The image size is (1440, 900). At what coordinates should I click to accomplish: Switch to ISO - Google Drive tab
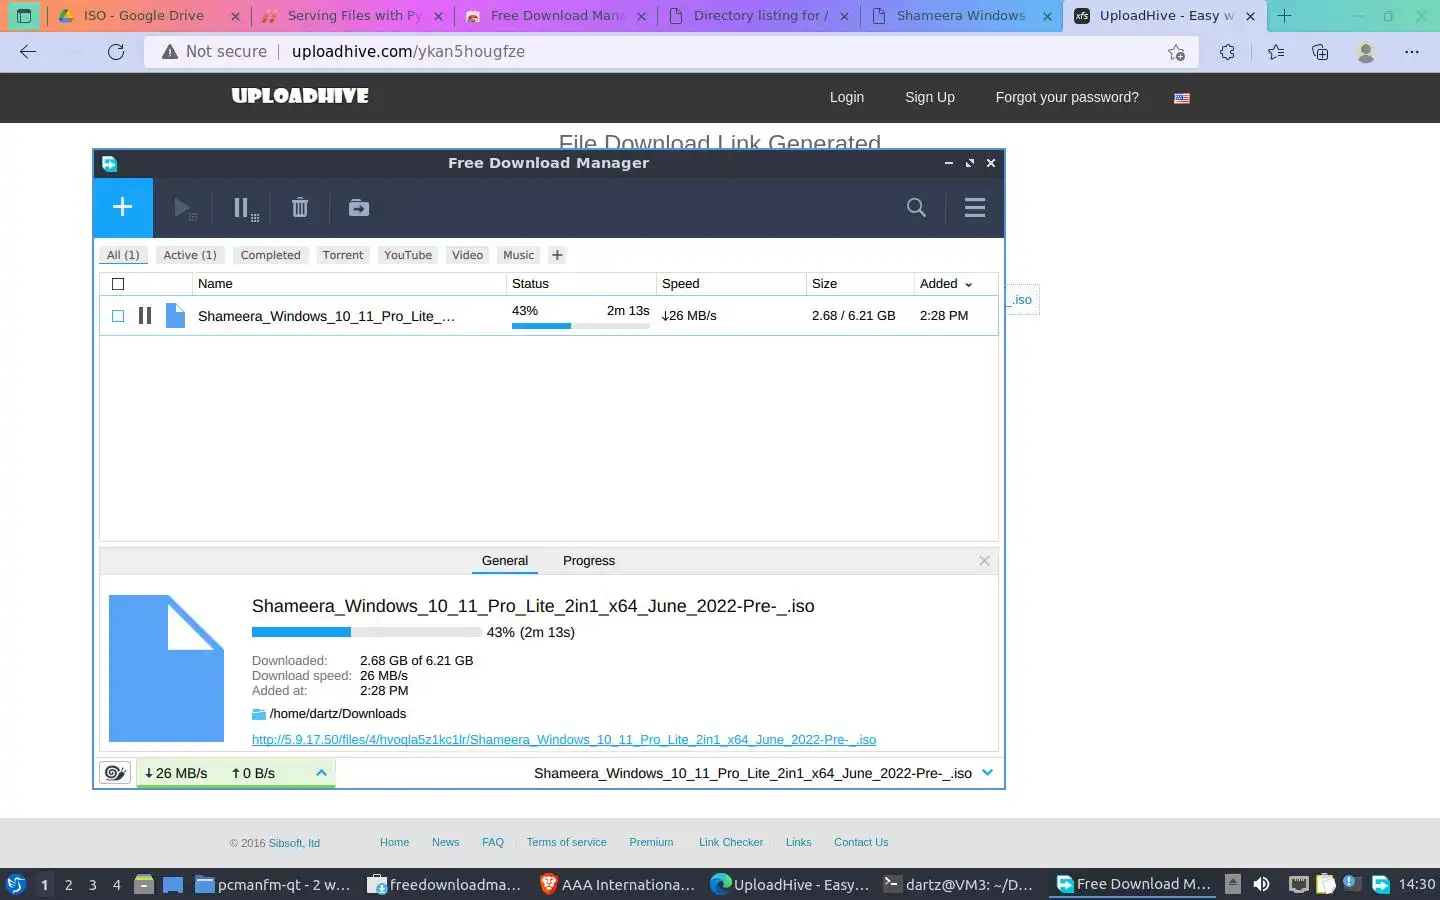coord(143,16)
